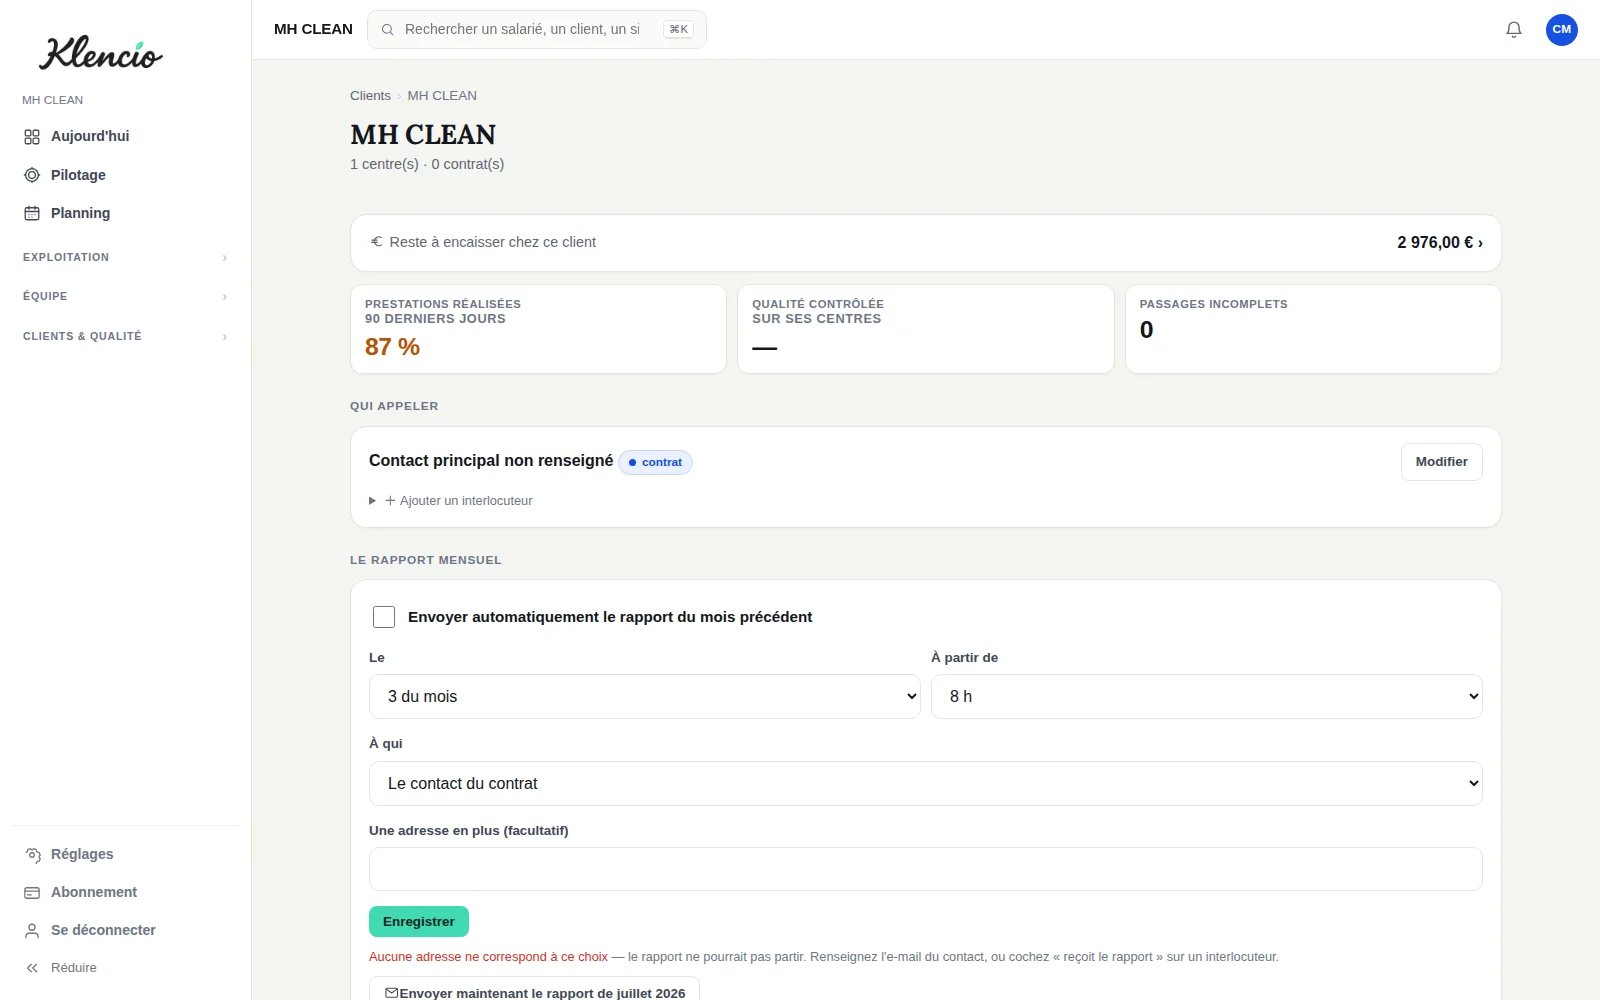
Task: Click the Se déconnecter user icon
Action: click(x=32, y=930)
